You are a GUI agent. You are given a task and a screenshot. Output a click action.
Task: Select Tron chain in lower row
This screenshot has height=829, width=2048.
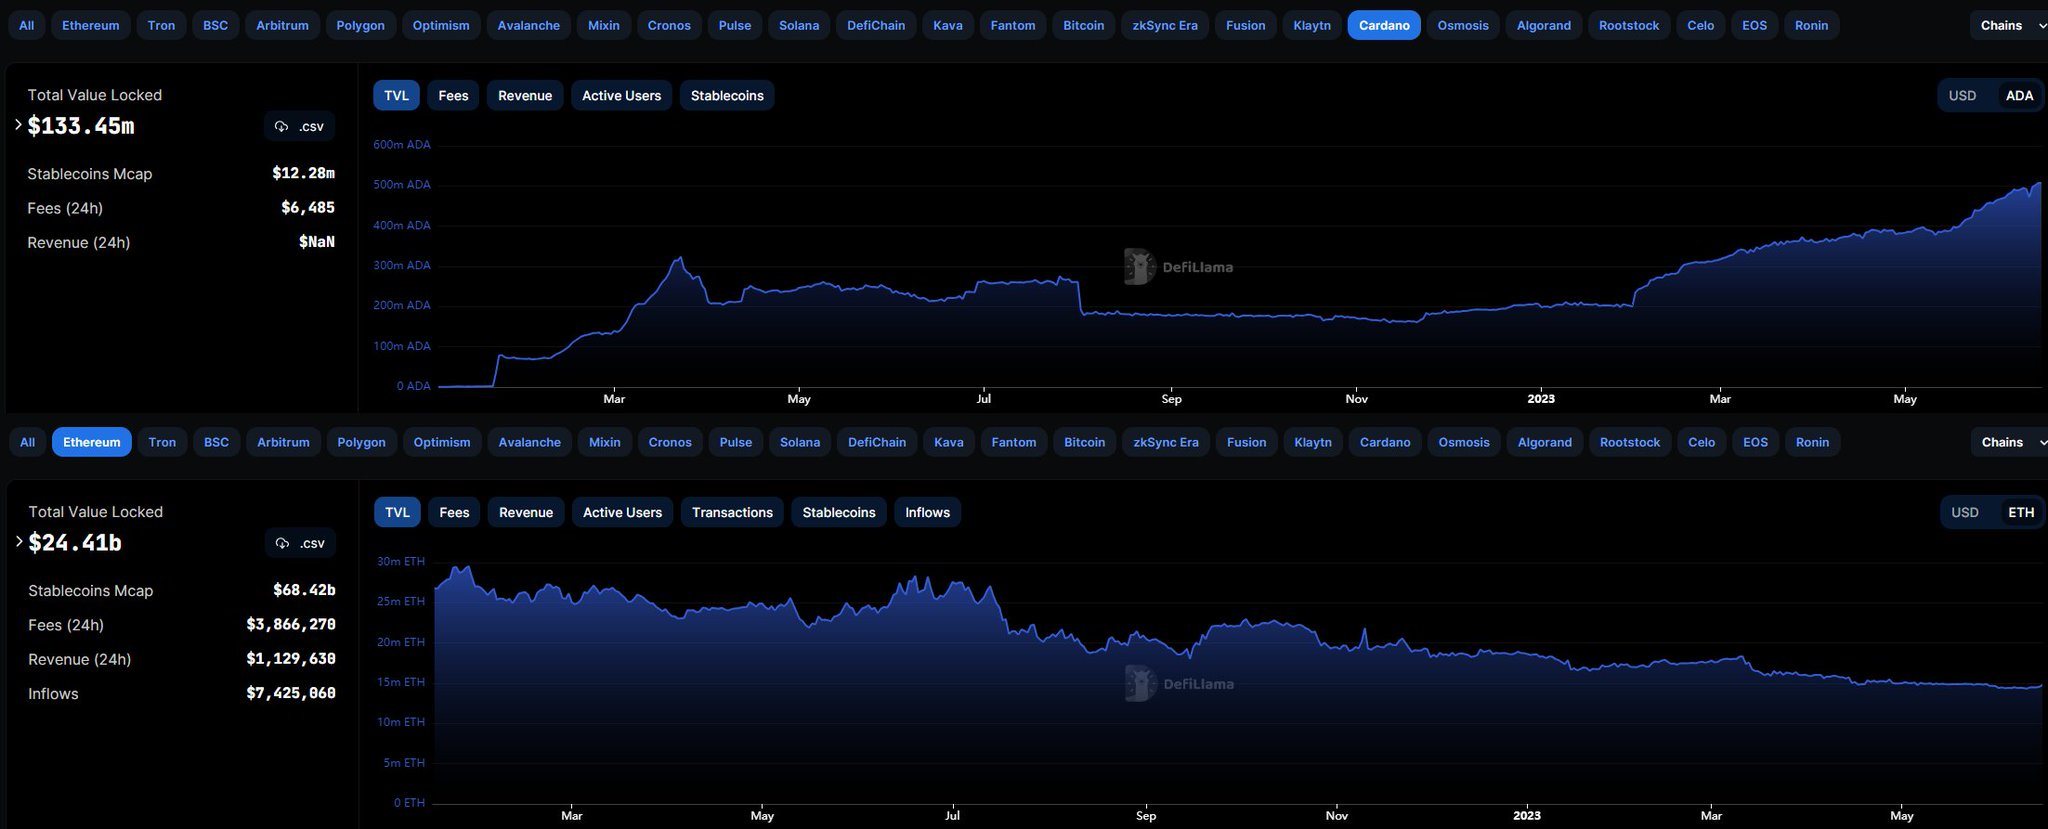coord(162,442)
